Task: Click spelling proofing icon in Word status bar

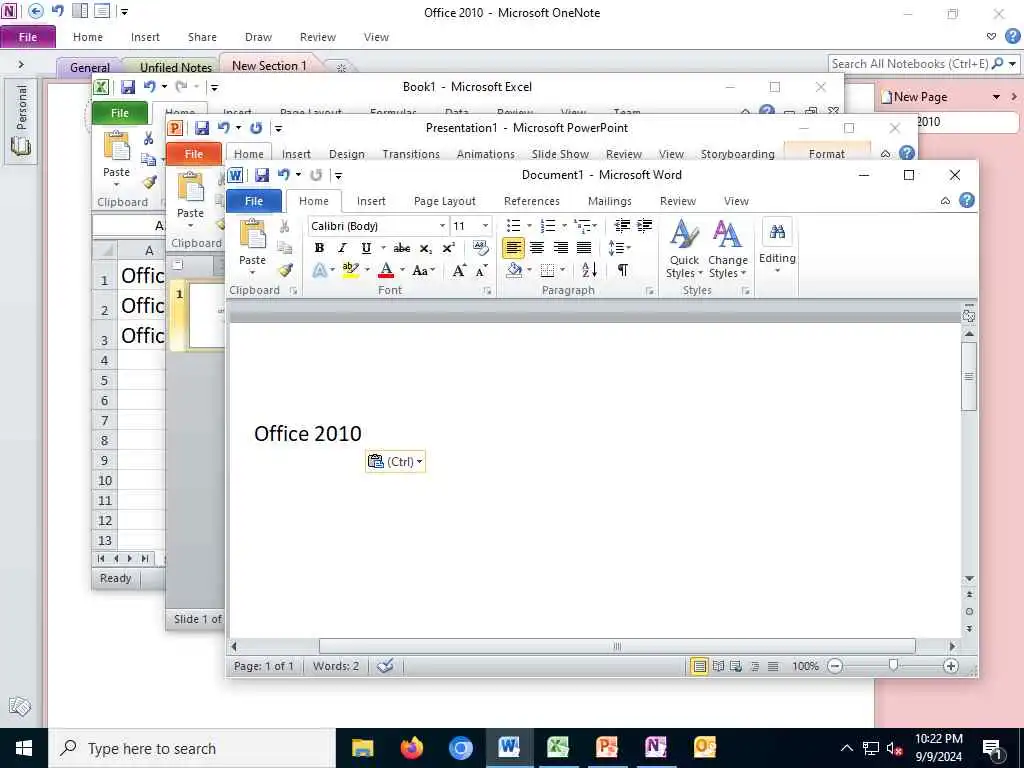Action: pyautogui.click(x=385, y=666)
